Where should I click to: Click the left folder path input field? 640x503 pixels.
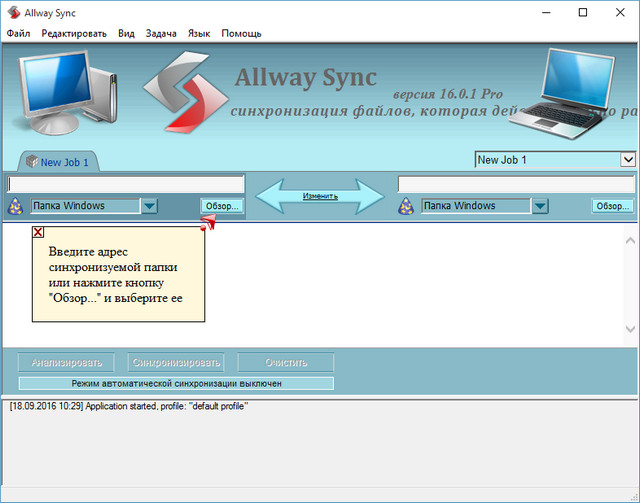126,184
